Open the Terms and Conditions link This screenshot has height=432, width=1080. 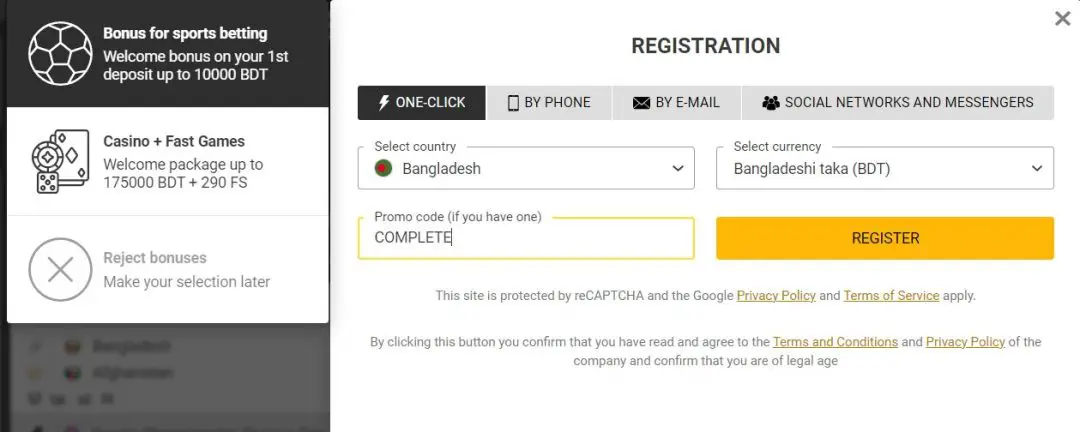[x=835, y=342]
